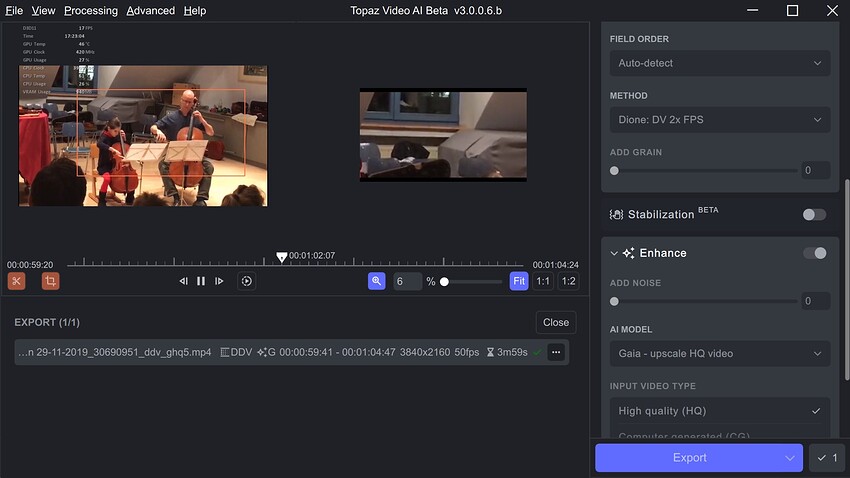Open the Processing menu
The height and width of the screenshot is (478, 850).
click(90, 10)
